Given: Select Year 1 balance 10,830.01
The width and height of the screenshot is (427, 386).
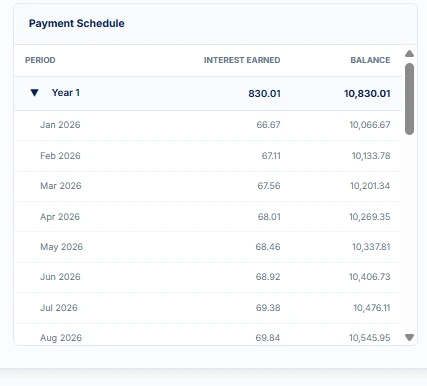Looking at the screenshot, I should point(367,93).
